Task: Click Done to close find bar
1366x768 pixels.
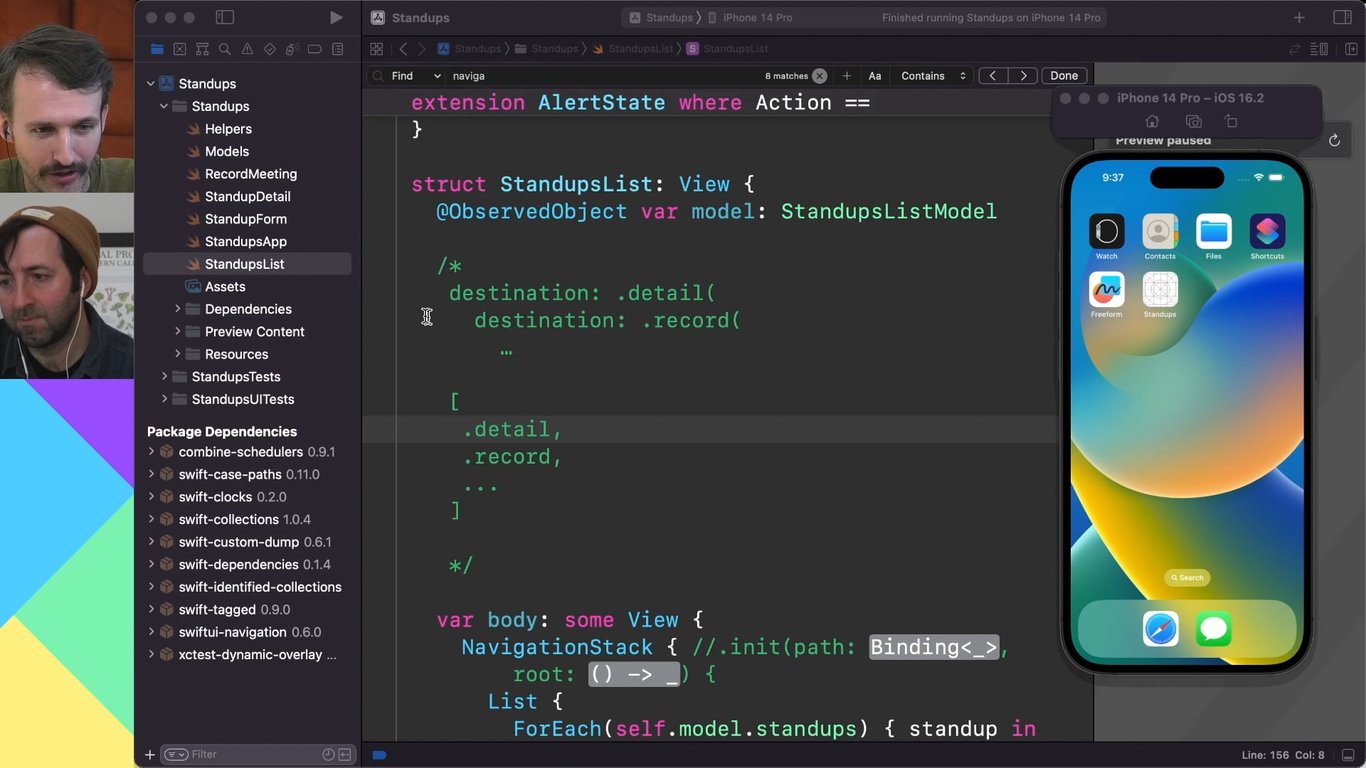Action: click(1064, 76)
